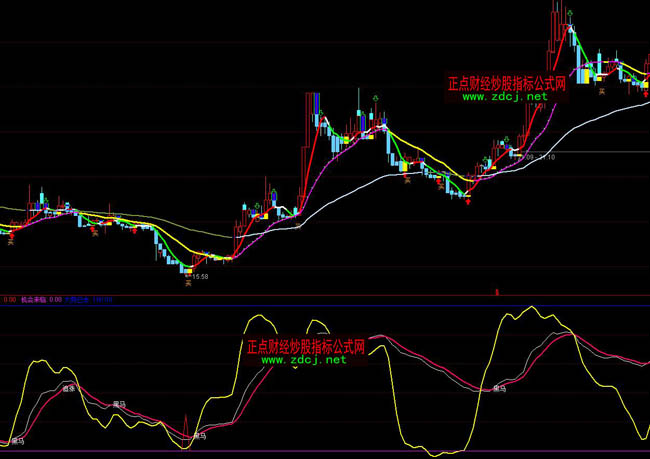Click the 15.58 low price label
The width and height of the screenshot is (650, 459).
200,275
